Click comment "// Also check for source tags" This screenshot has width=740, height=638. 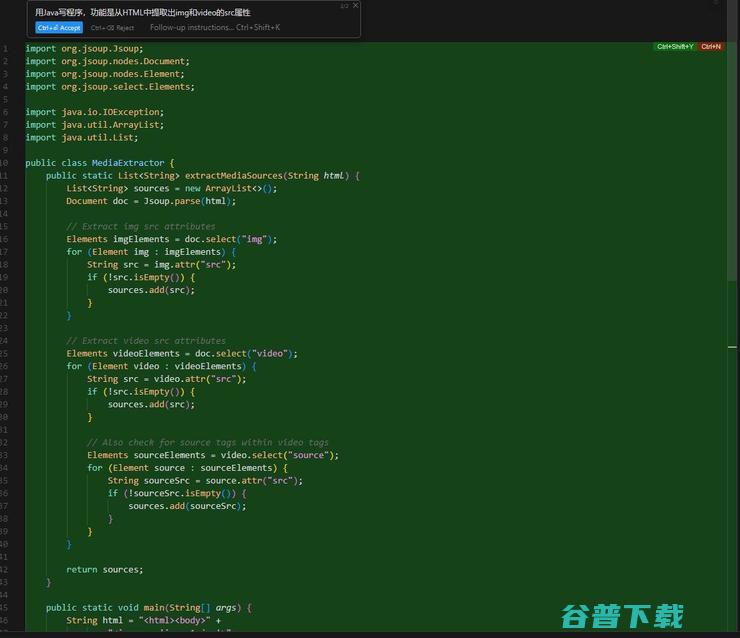tap(208, 443)
